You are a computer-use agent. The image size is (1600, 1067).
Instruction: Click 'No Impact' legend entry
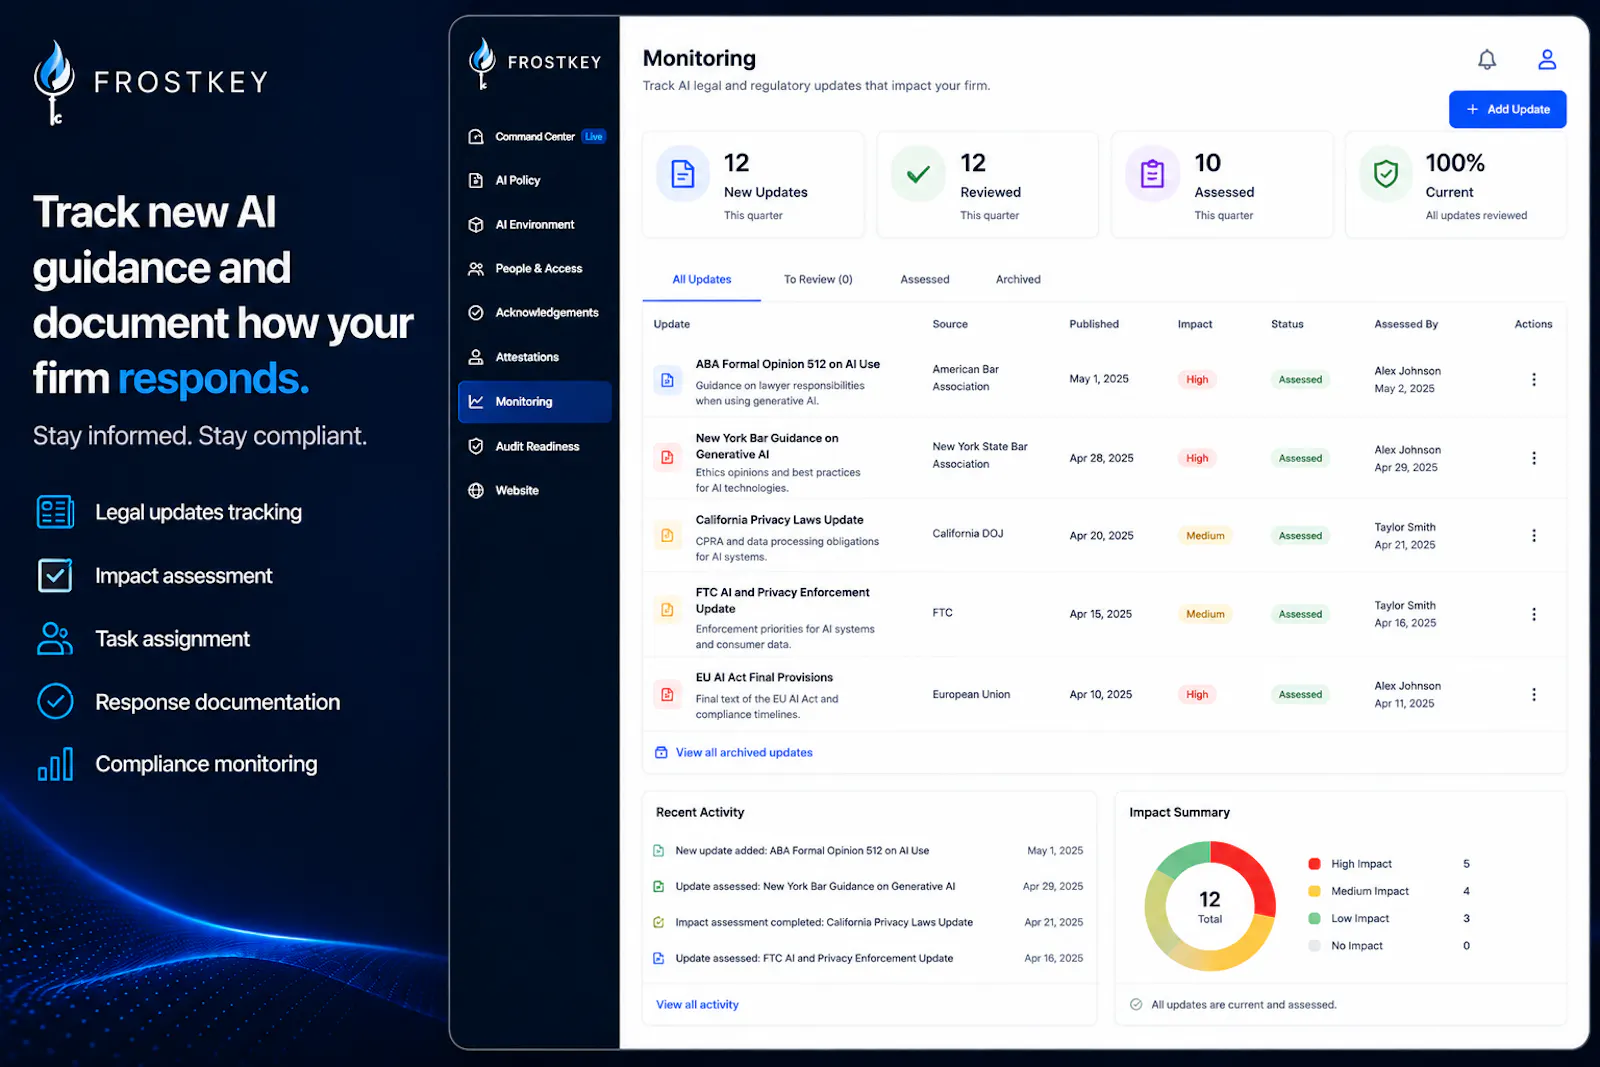1357,946
